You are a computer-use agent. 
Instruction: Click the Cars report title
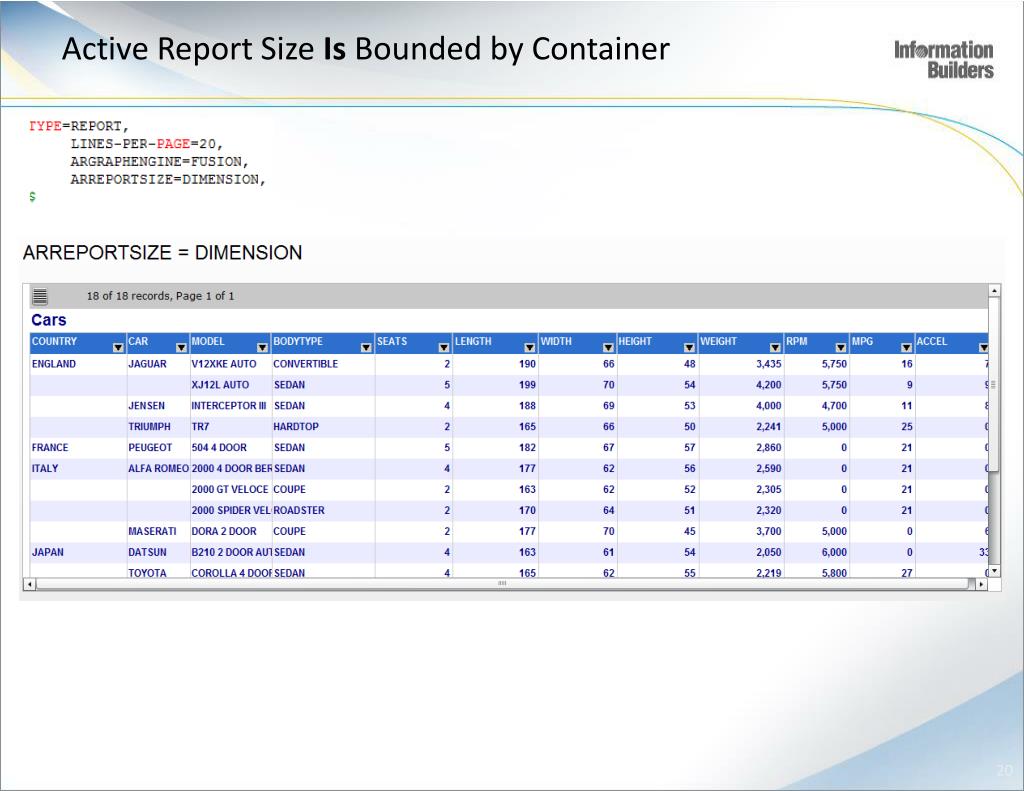click(49, 320)
